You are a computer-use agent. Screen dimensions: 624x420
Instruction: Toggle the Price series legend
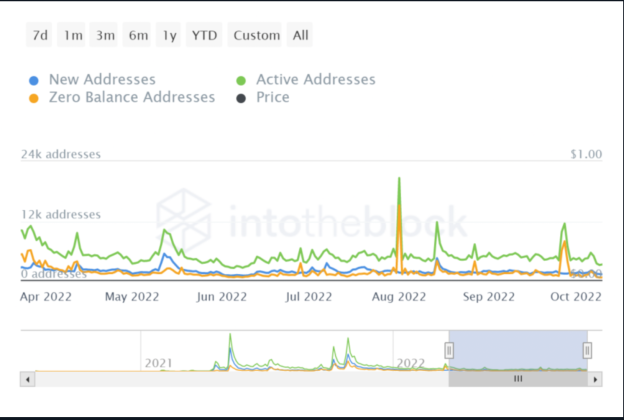[x=272, y=97]
